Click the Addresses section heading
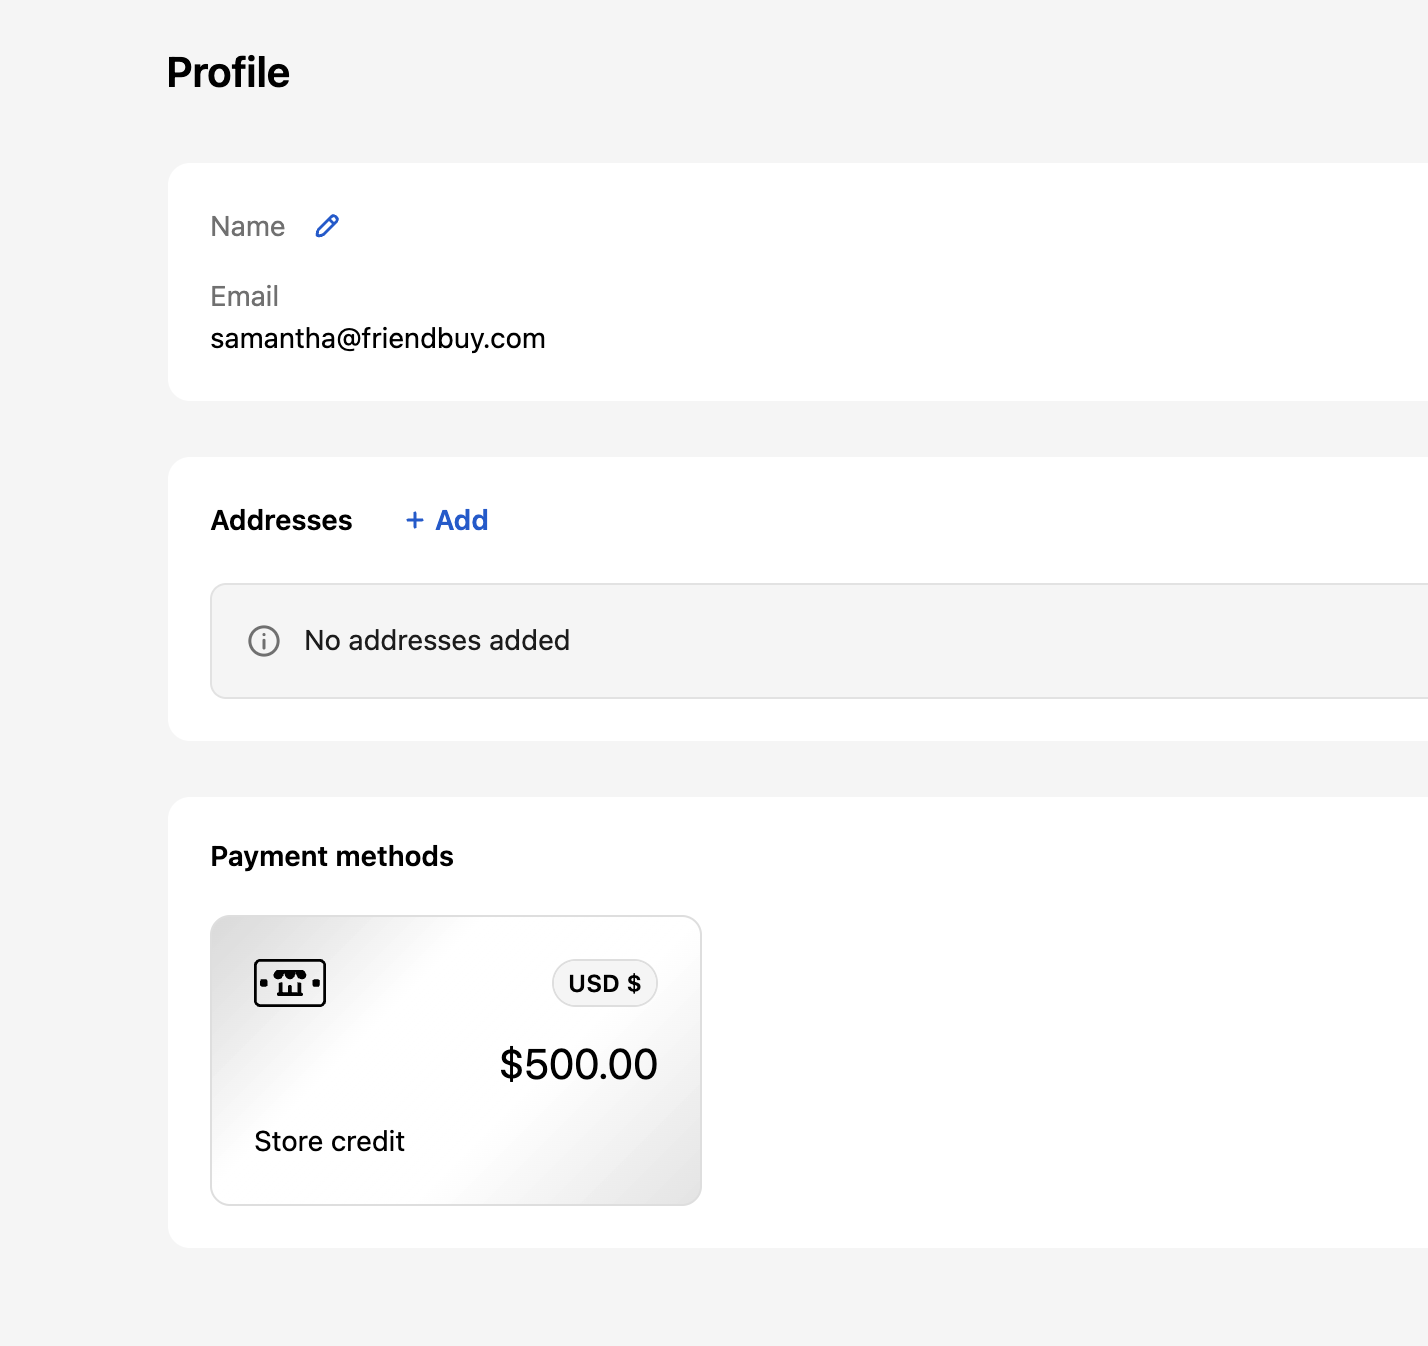The width and height of the screenshot is (1428, 1346). (x=281, y=520)
